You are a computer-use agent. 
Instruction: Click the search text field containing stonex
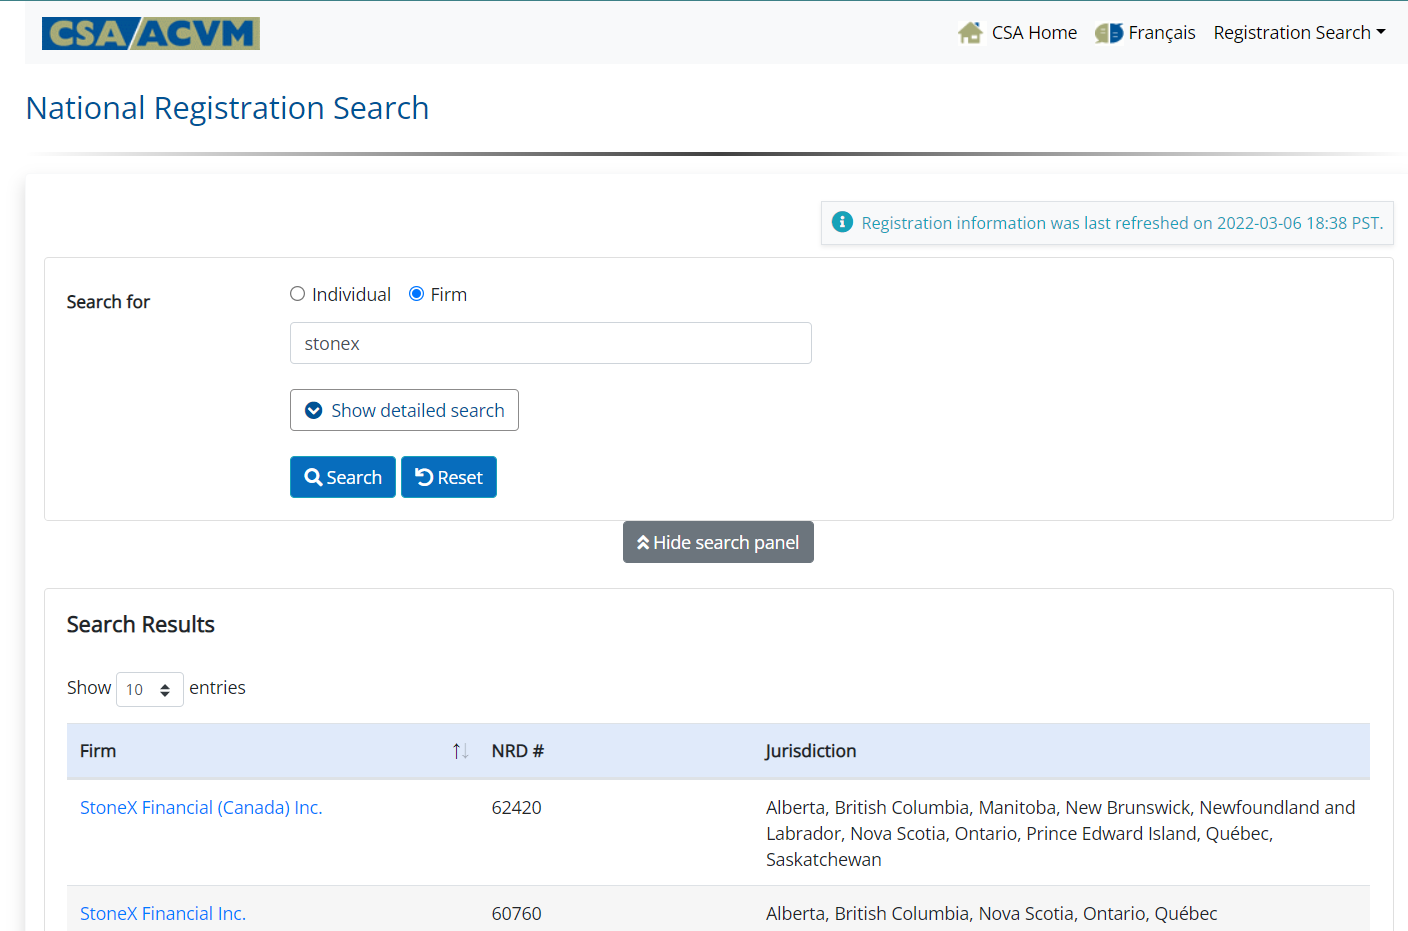pyautogui.click(x=550, y=343)
